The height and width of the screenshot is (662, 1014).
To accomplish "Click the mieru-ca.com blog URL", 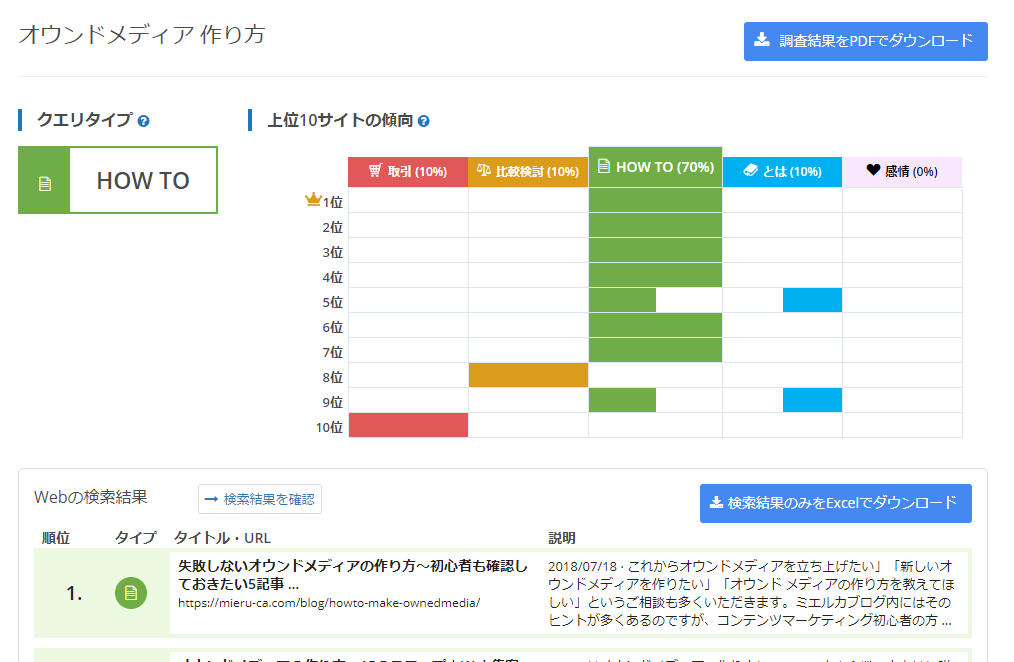I will (x=329, y=603).
